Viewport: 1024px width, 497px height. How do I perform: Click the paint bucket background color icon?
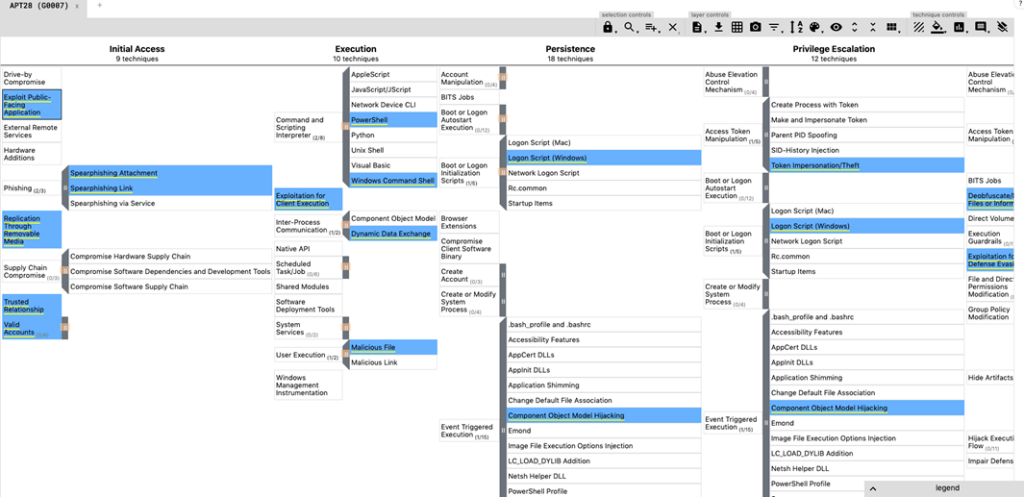938,27
